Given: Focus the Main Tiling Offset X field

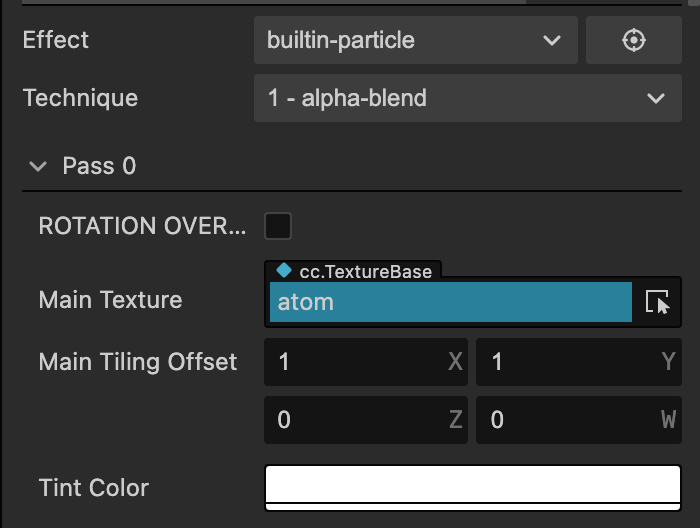Looking at the screenshot, I should [365, 362].
